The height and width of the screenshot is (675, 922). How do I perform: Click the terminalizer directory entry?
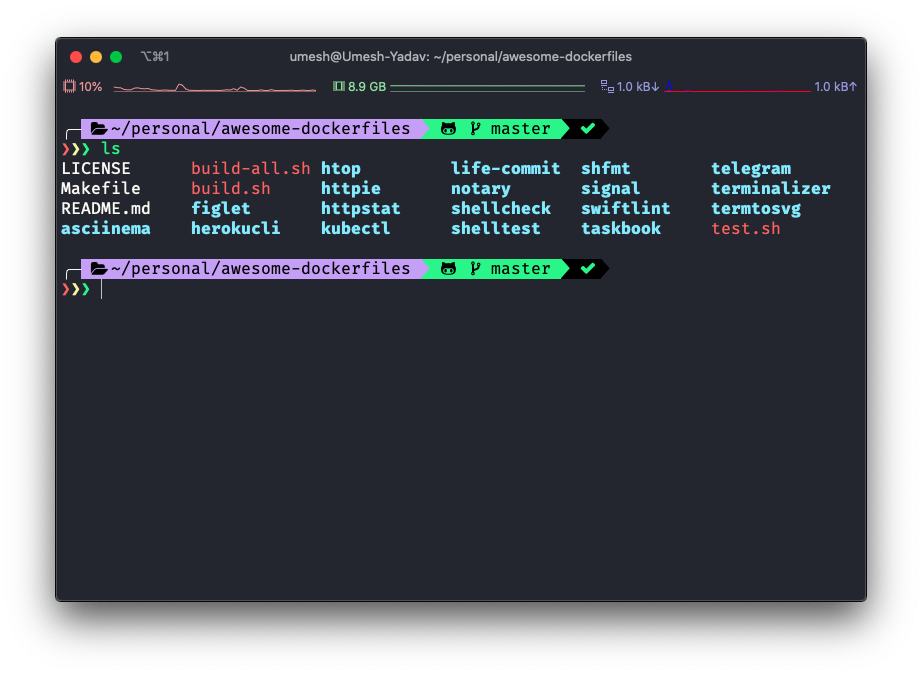click(x=770, y=189)
